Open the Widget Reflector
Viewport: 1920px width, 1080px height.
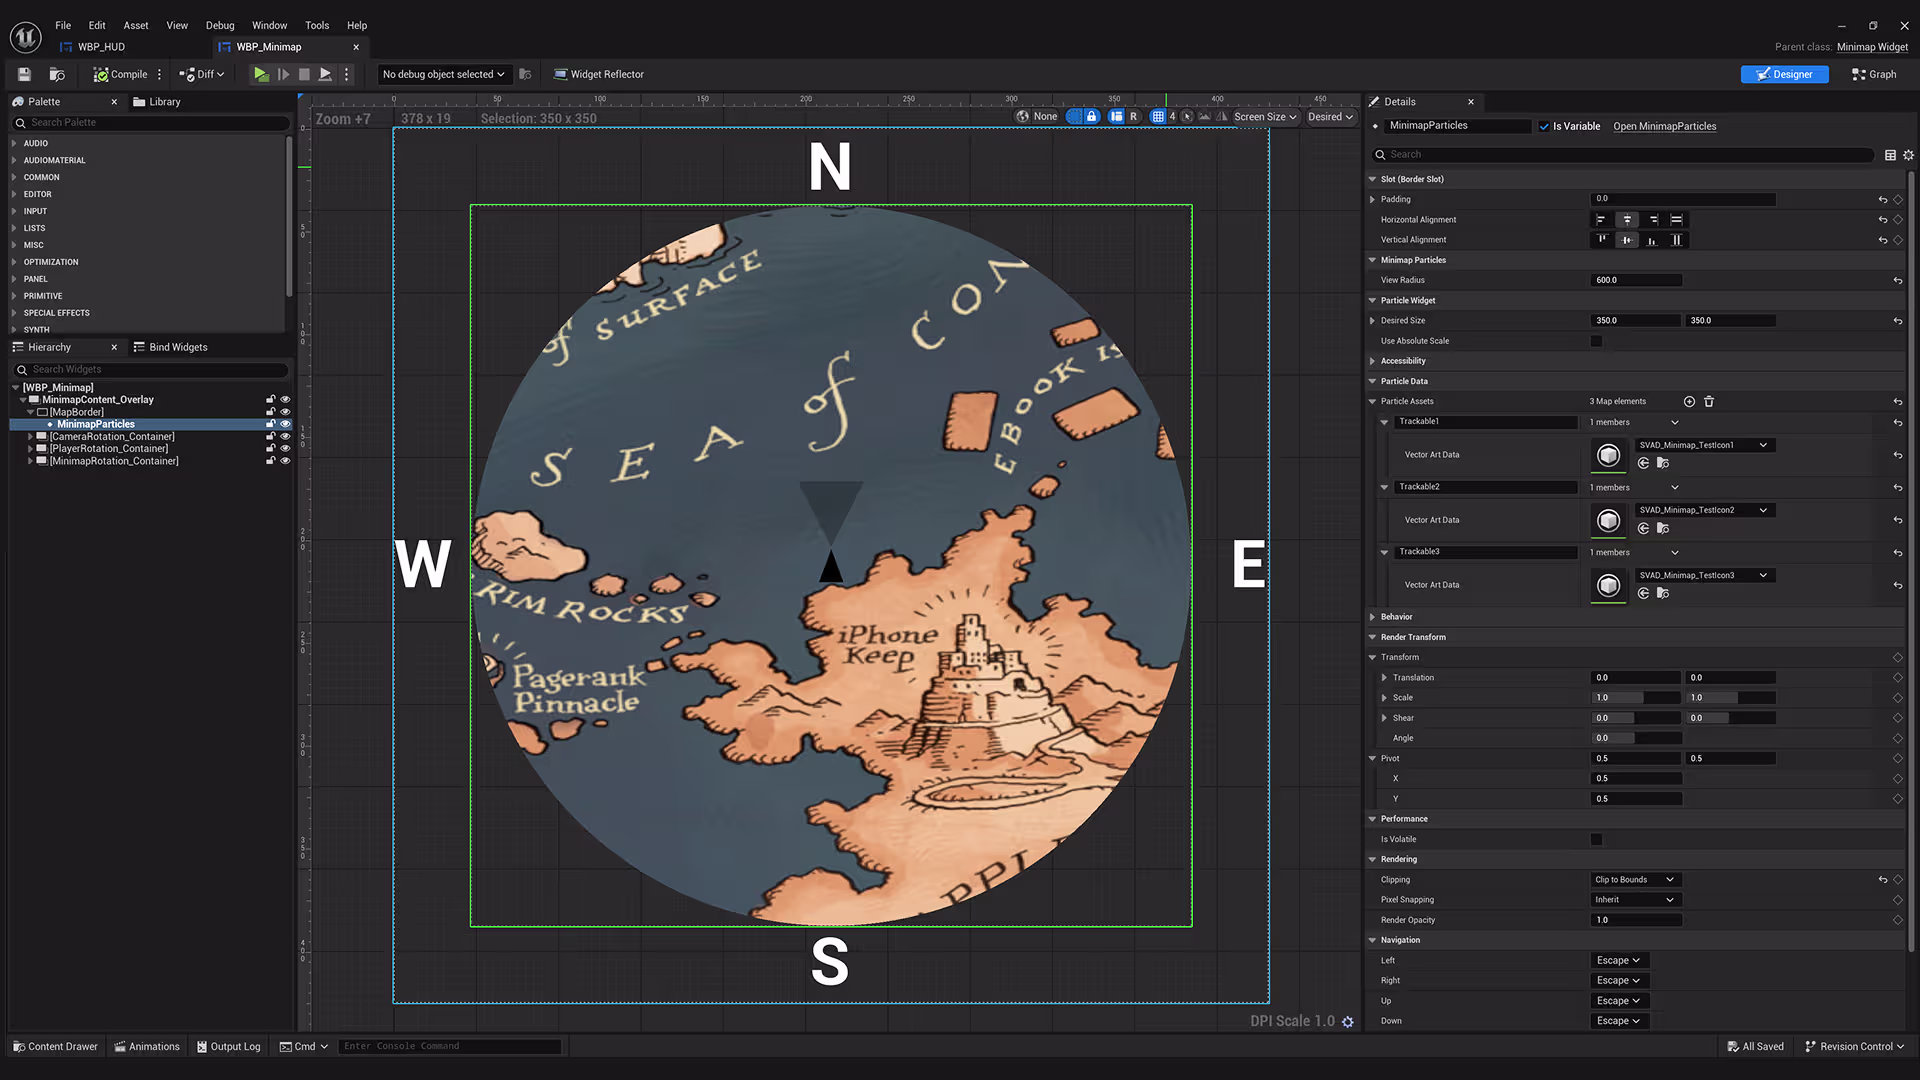coord(599,74)
